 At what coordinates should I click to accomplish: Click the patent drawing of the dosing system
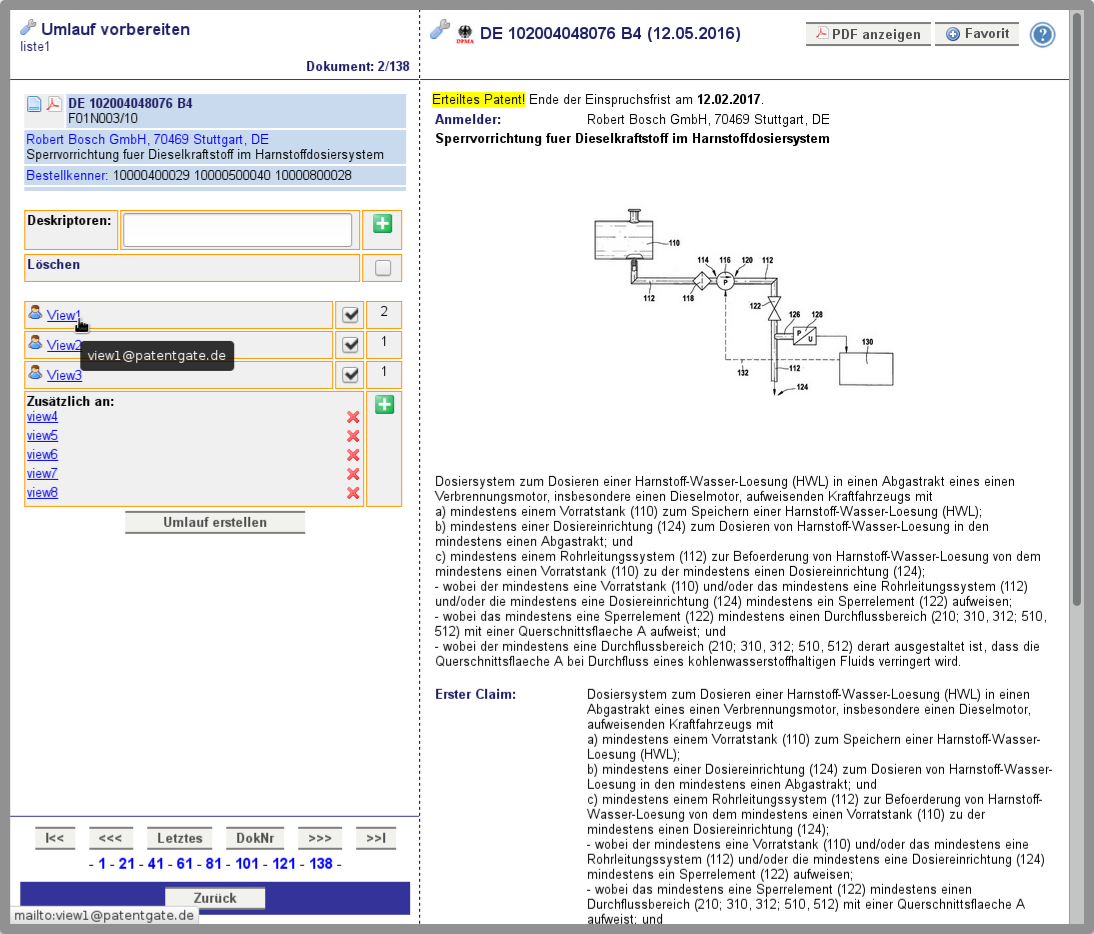coord(744,301)
